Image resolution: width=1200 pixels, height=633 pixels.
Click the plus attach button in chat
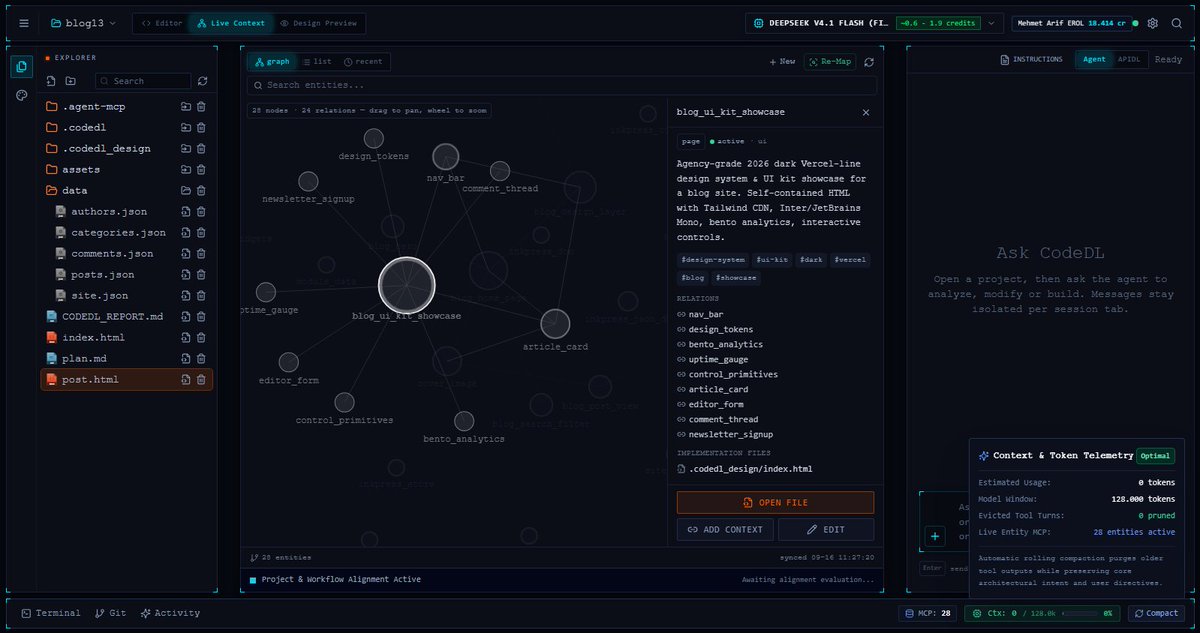click(x=935, y=537)
